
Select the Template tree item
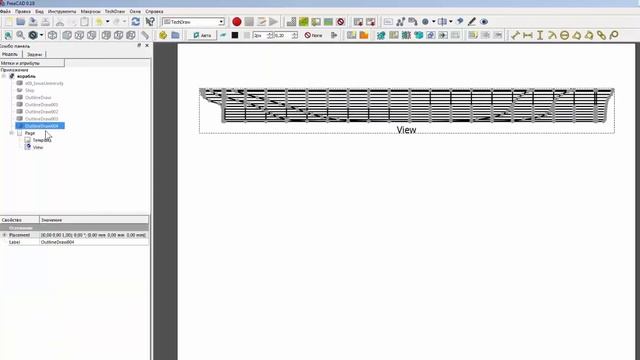(41, 140)
